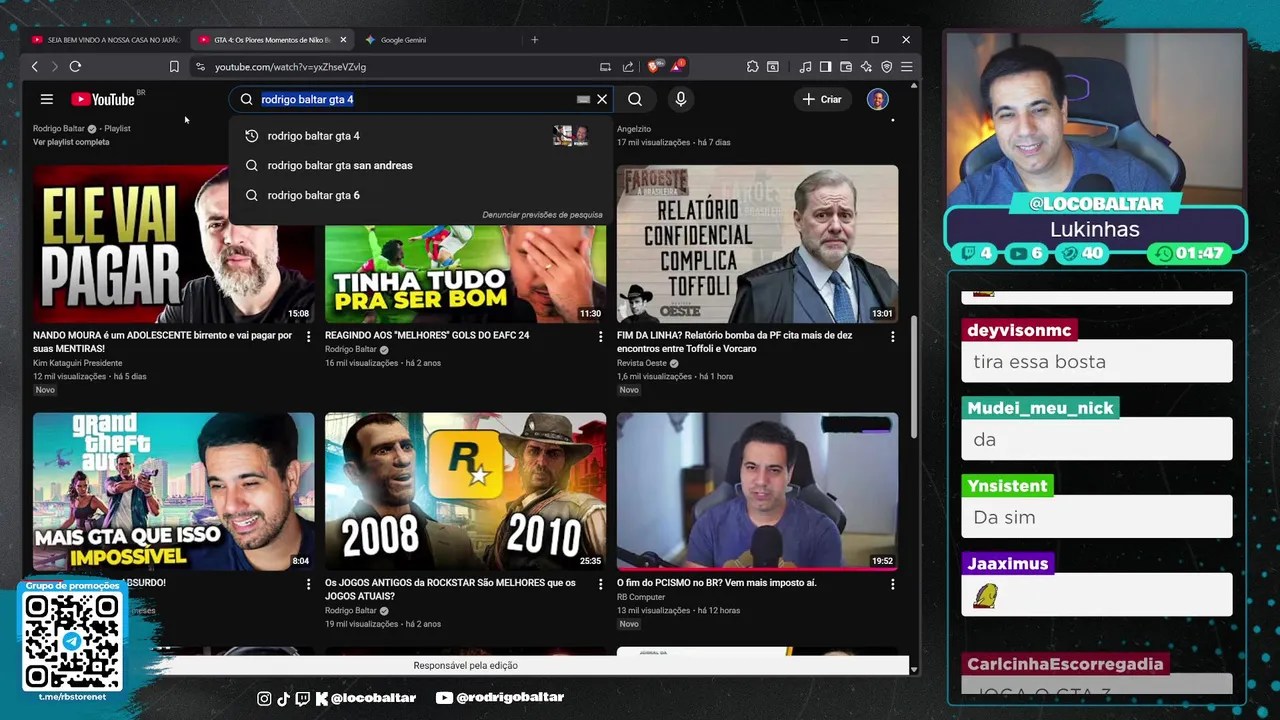The image size is (1280, 720).
Task: Open options menu for Angelzito video
Action: click(892, 120)
